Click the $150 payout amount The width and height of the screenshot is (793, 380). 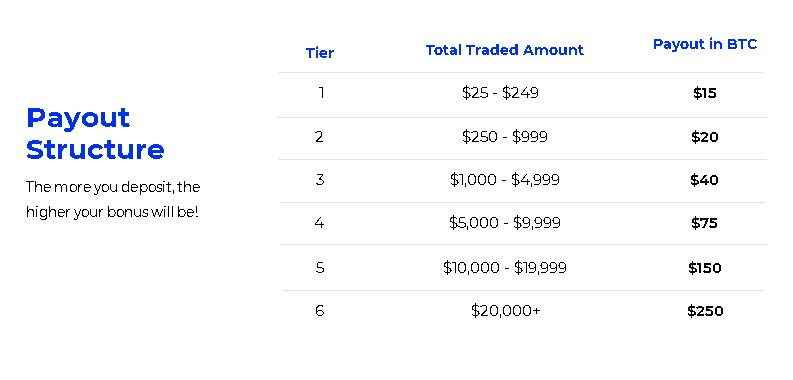pos(704,268)
